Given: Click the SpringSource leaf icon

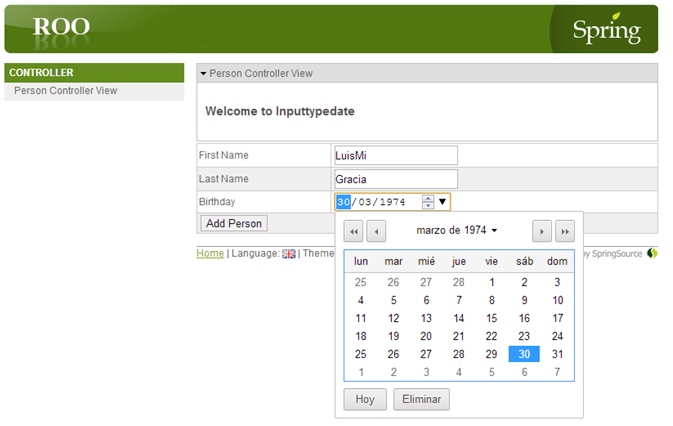Looking at the screenshot, I should pos(652,253).
